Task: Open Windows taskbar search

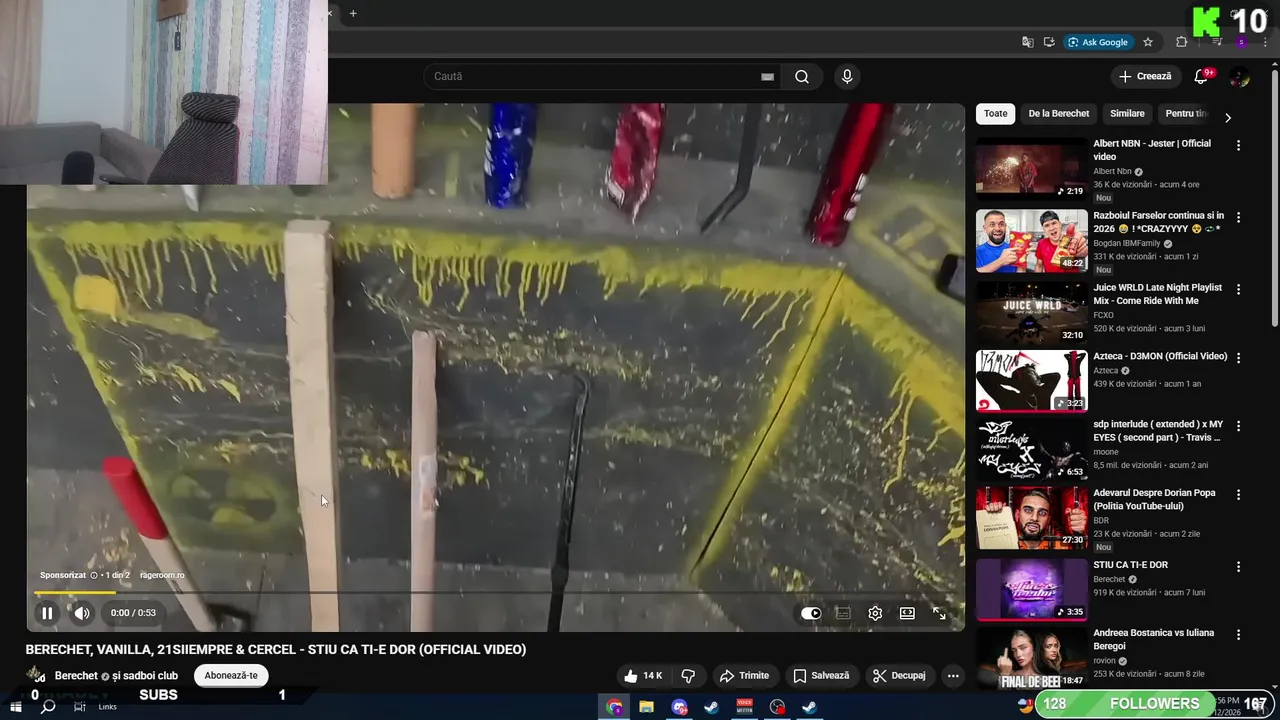Action: pyautogui.click(x=47, y=707)
